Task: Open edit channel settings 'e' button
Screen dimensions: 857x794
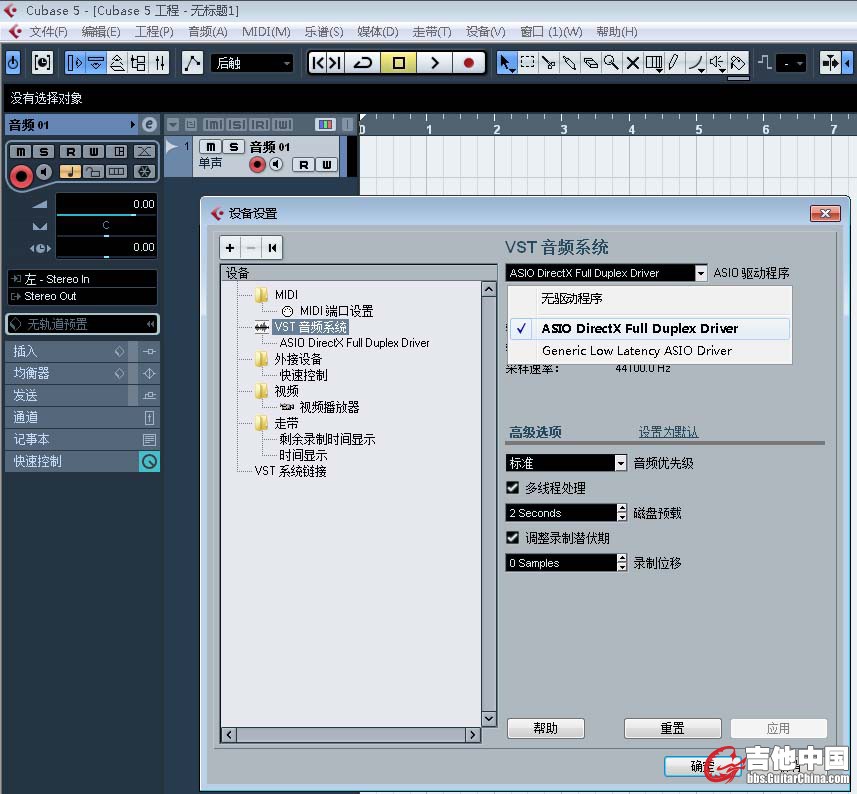Action: (149, 125)
